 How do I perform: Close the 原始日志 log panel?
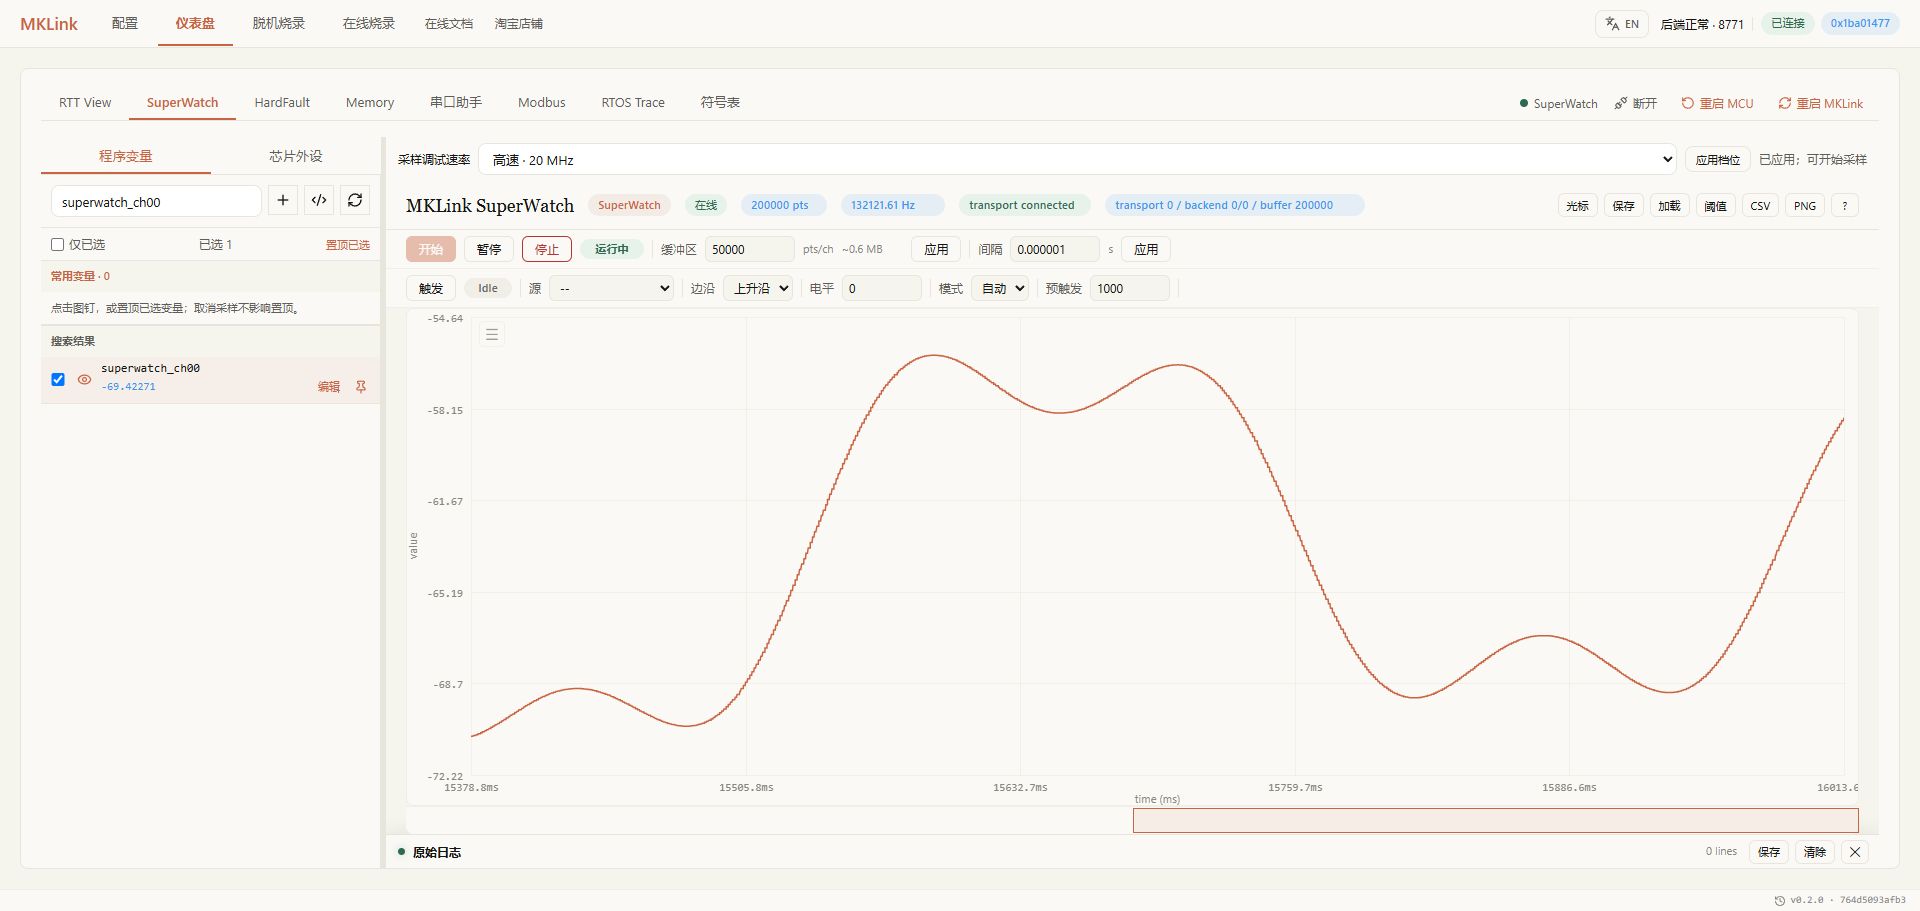coord(1855,852)
